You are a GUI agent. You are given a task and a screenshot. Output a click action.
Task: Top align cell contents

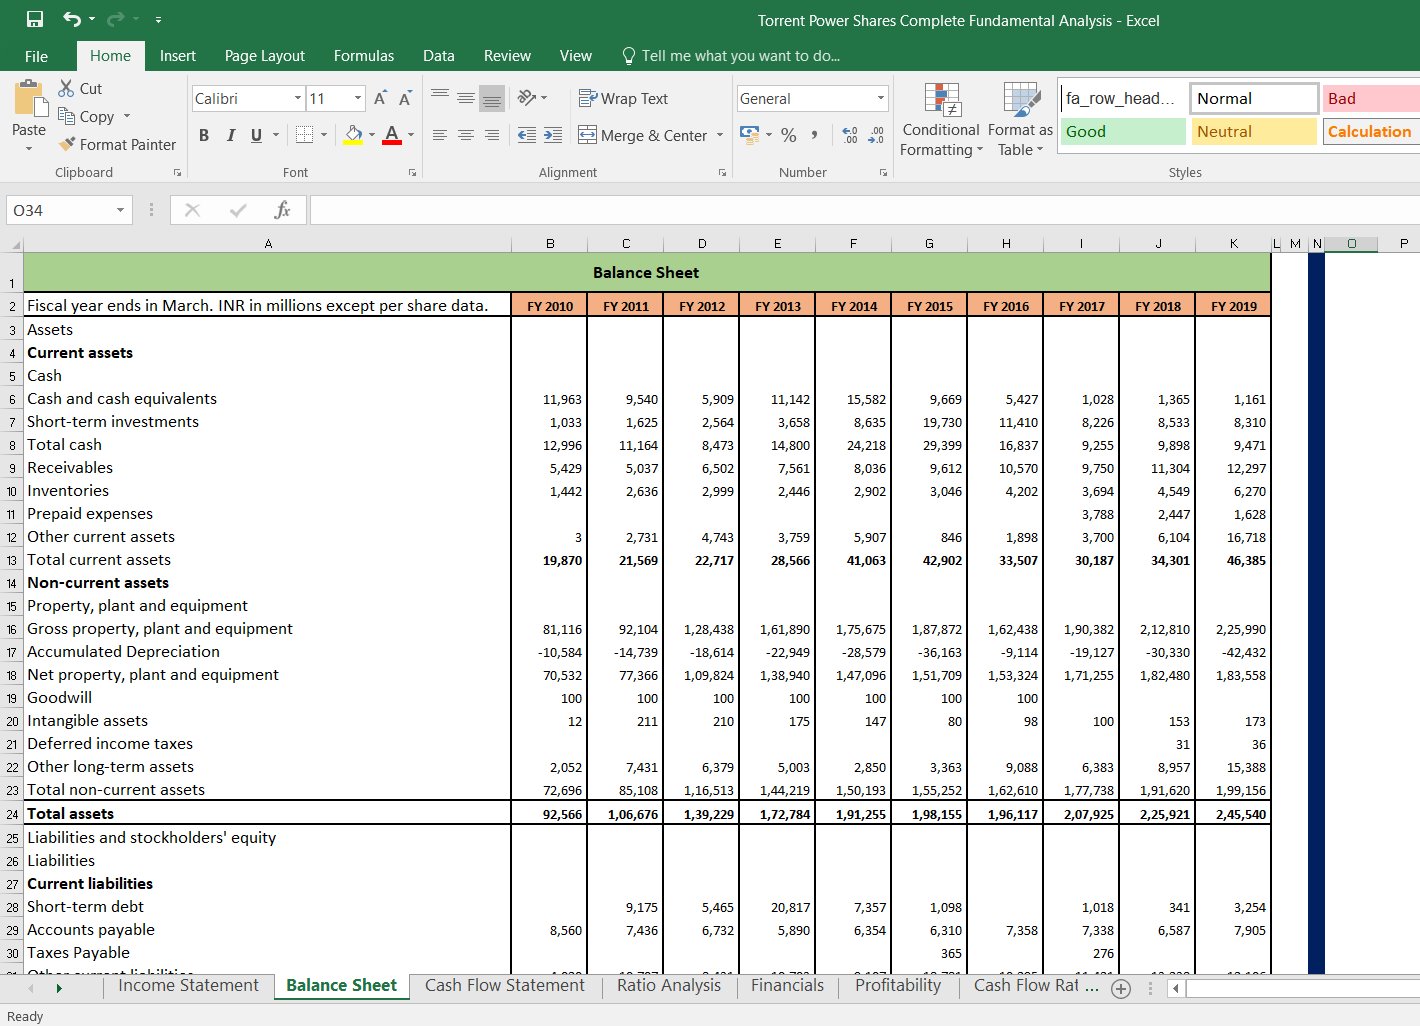tap(440, 97)
